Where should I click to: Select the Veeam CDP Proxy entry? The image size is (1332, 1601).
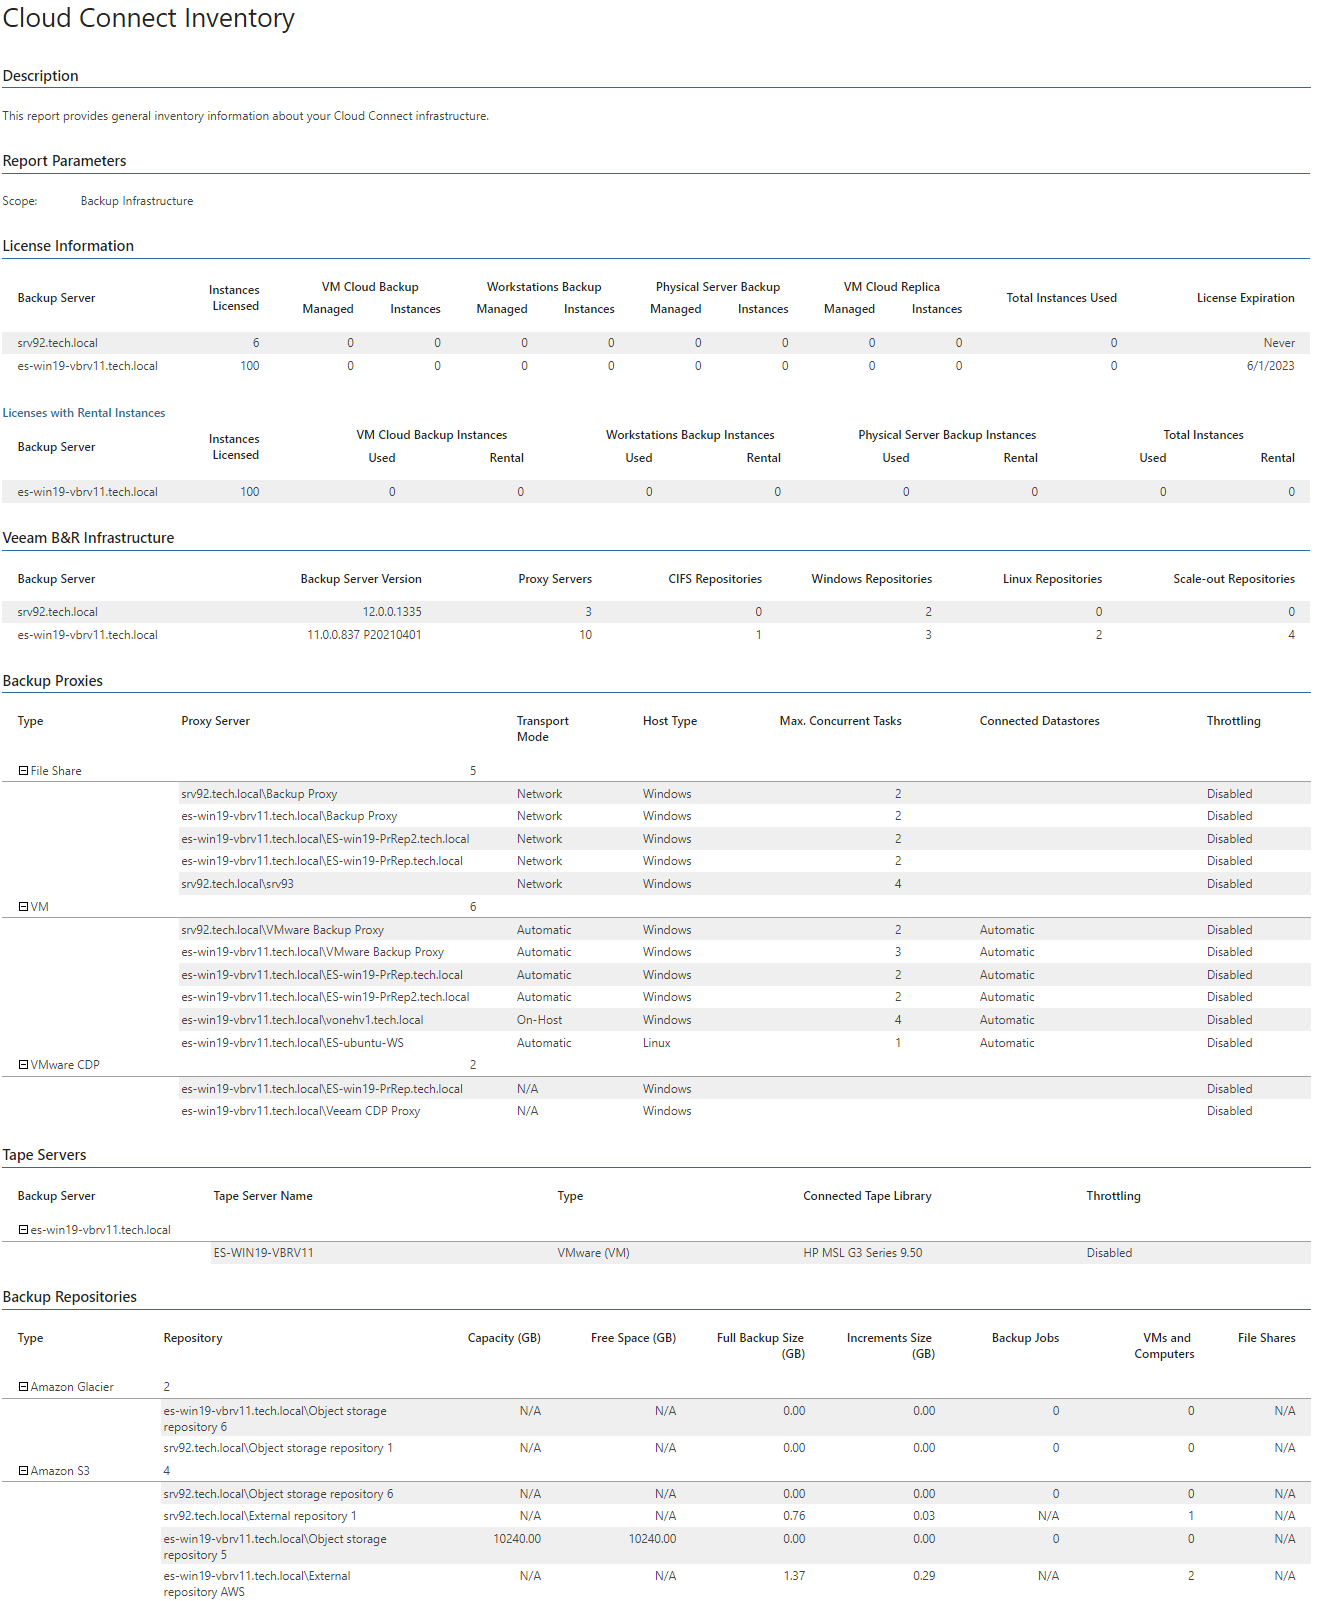pos(300,1111)
